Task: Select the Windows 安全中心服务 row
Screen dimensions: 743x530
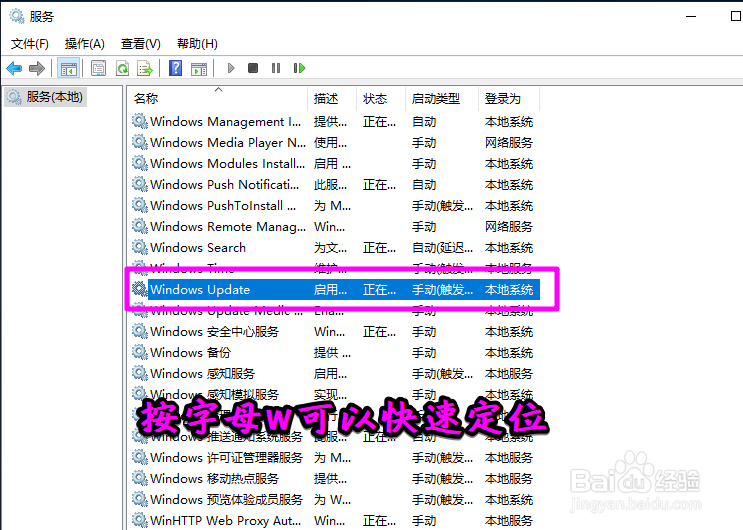Action: click(335, 331)
